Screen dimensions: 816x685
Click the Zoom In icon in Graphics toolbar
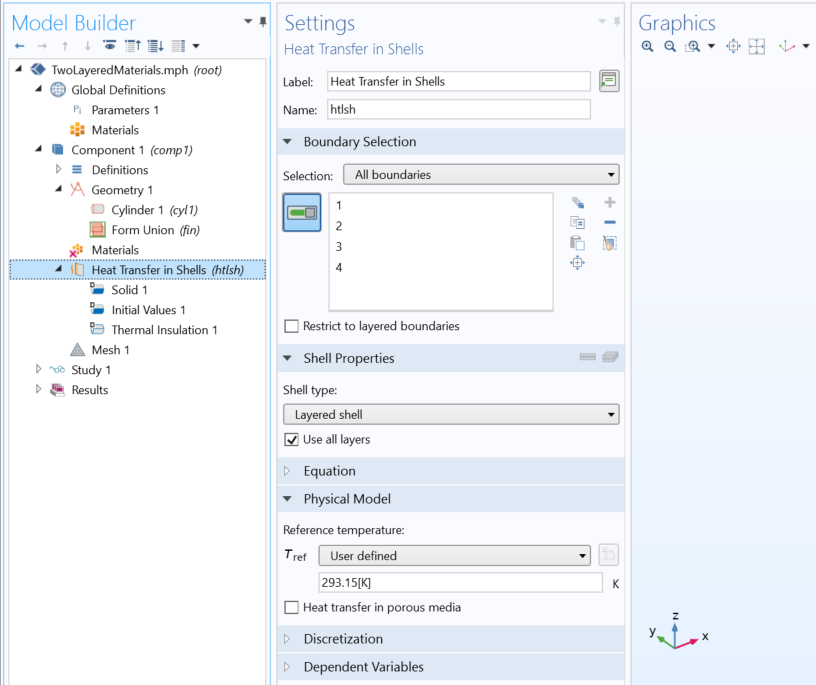647,46
